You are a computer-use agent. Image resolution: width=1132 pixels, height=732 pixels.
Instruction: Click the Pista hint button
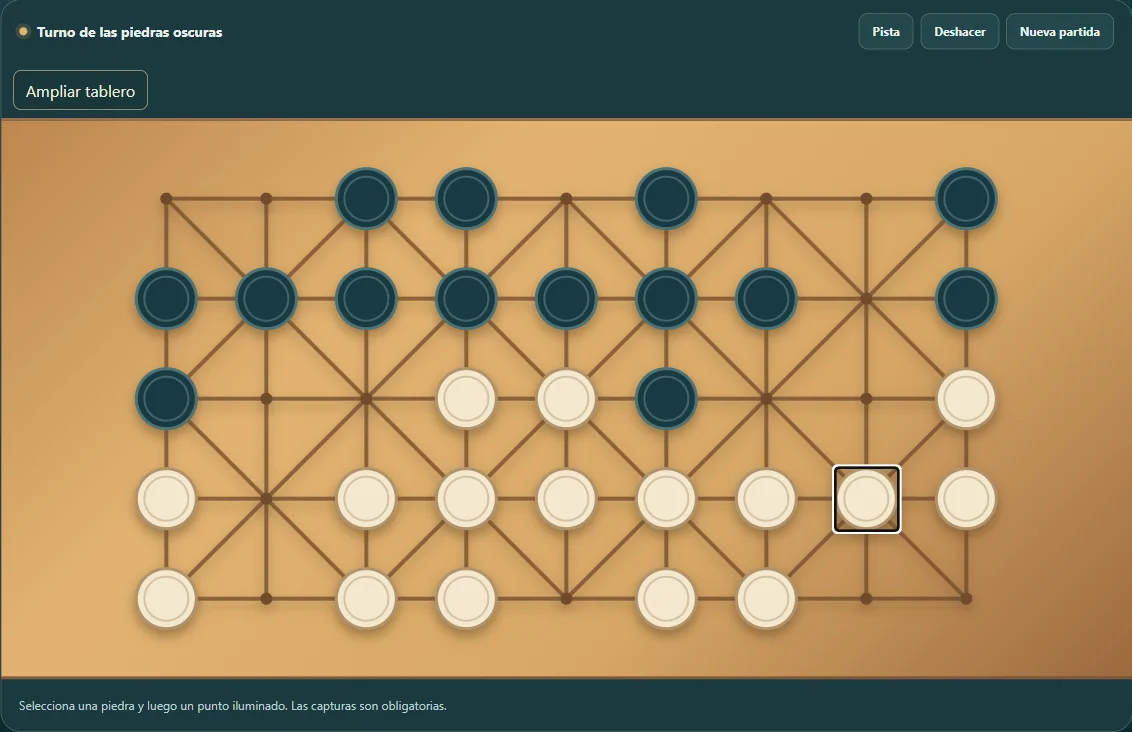[x=886, y=32]
